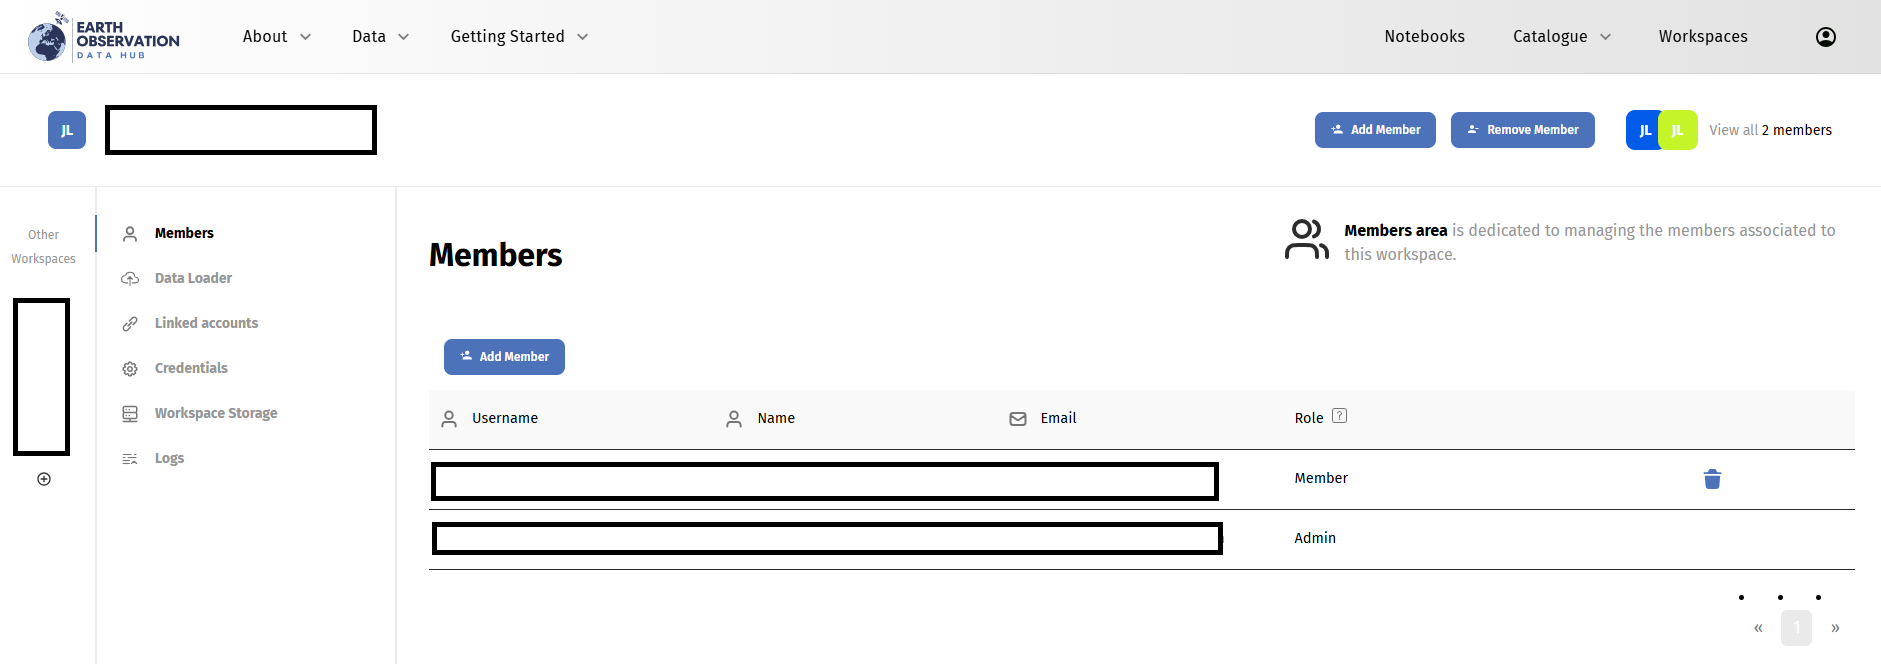Open the Notebooks page

[1424, 37]
